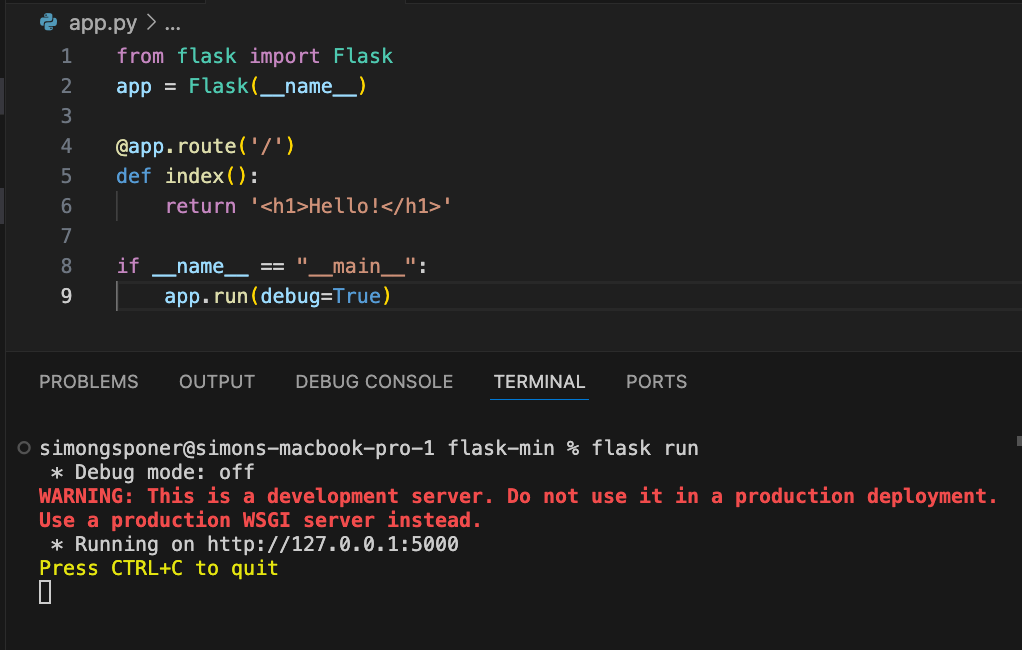Screen dimensions: 1022x650
Task: Open the PORTS panel
Action: 656,381
